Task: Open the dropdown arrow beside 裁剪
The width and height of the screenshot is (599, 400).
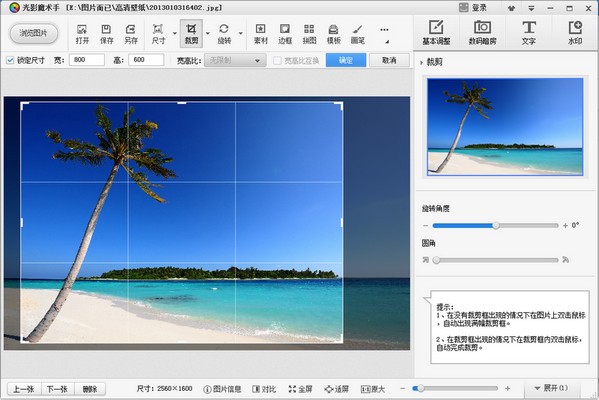Action: tap(208, 34)
